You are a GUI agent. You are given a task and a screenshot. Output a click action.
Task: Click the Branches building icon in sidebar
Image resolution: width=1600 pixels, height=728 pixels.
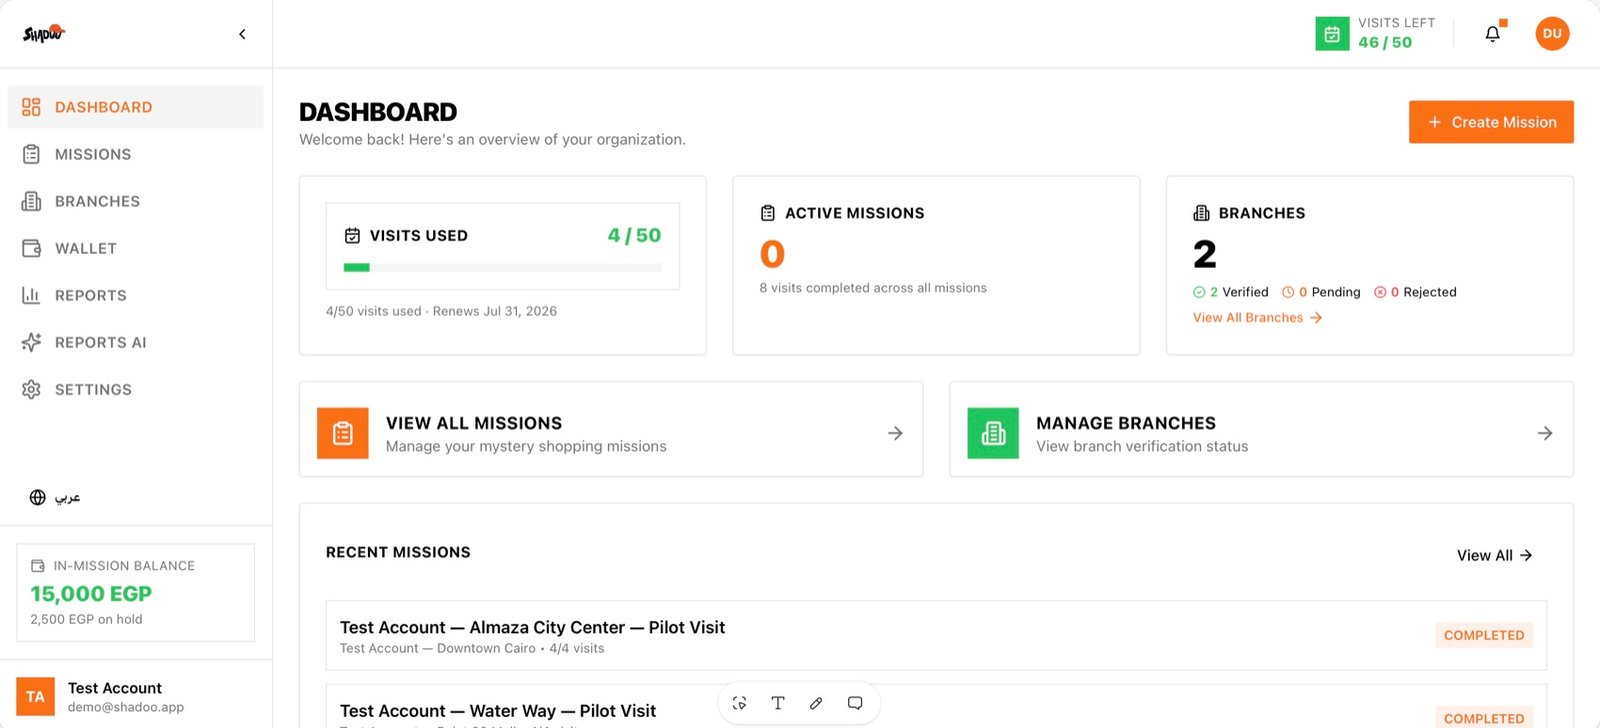click(31, 201)
